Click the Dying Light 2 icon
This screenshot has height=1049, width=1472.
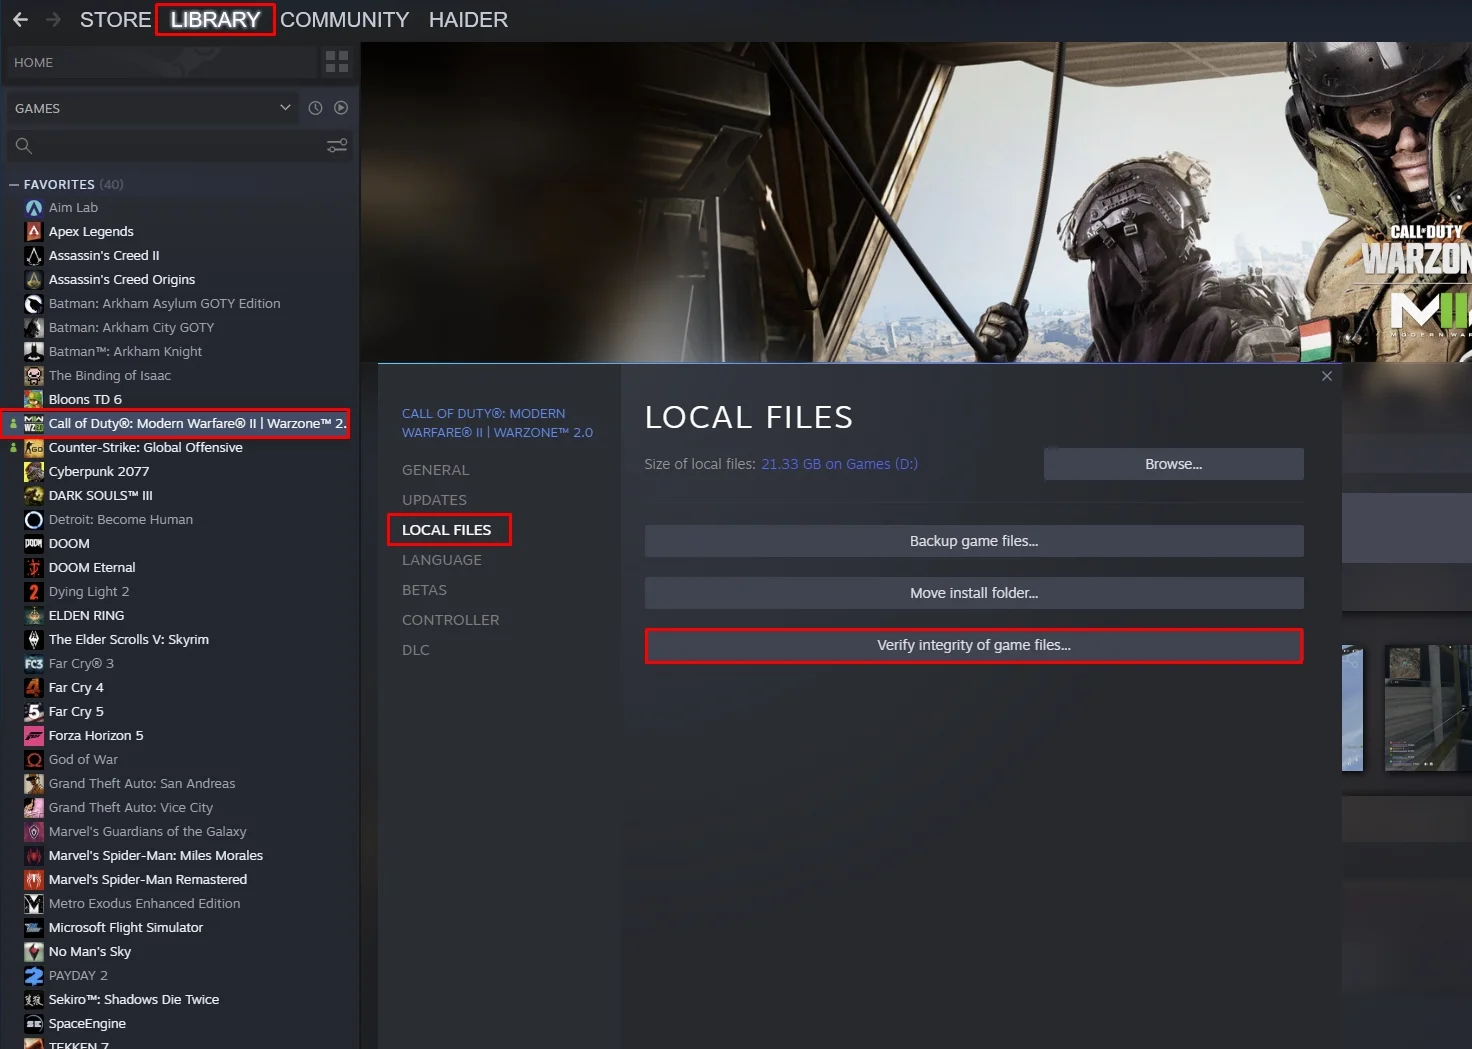coord(34,592)
